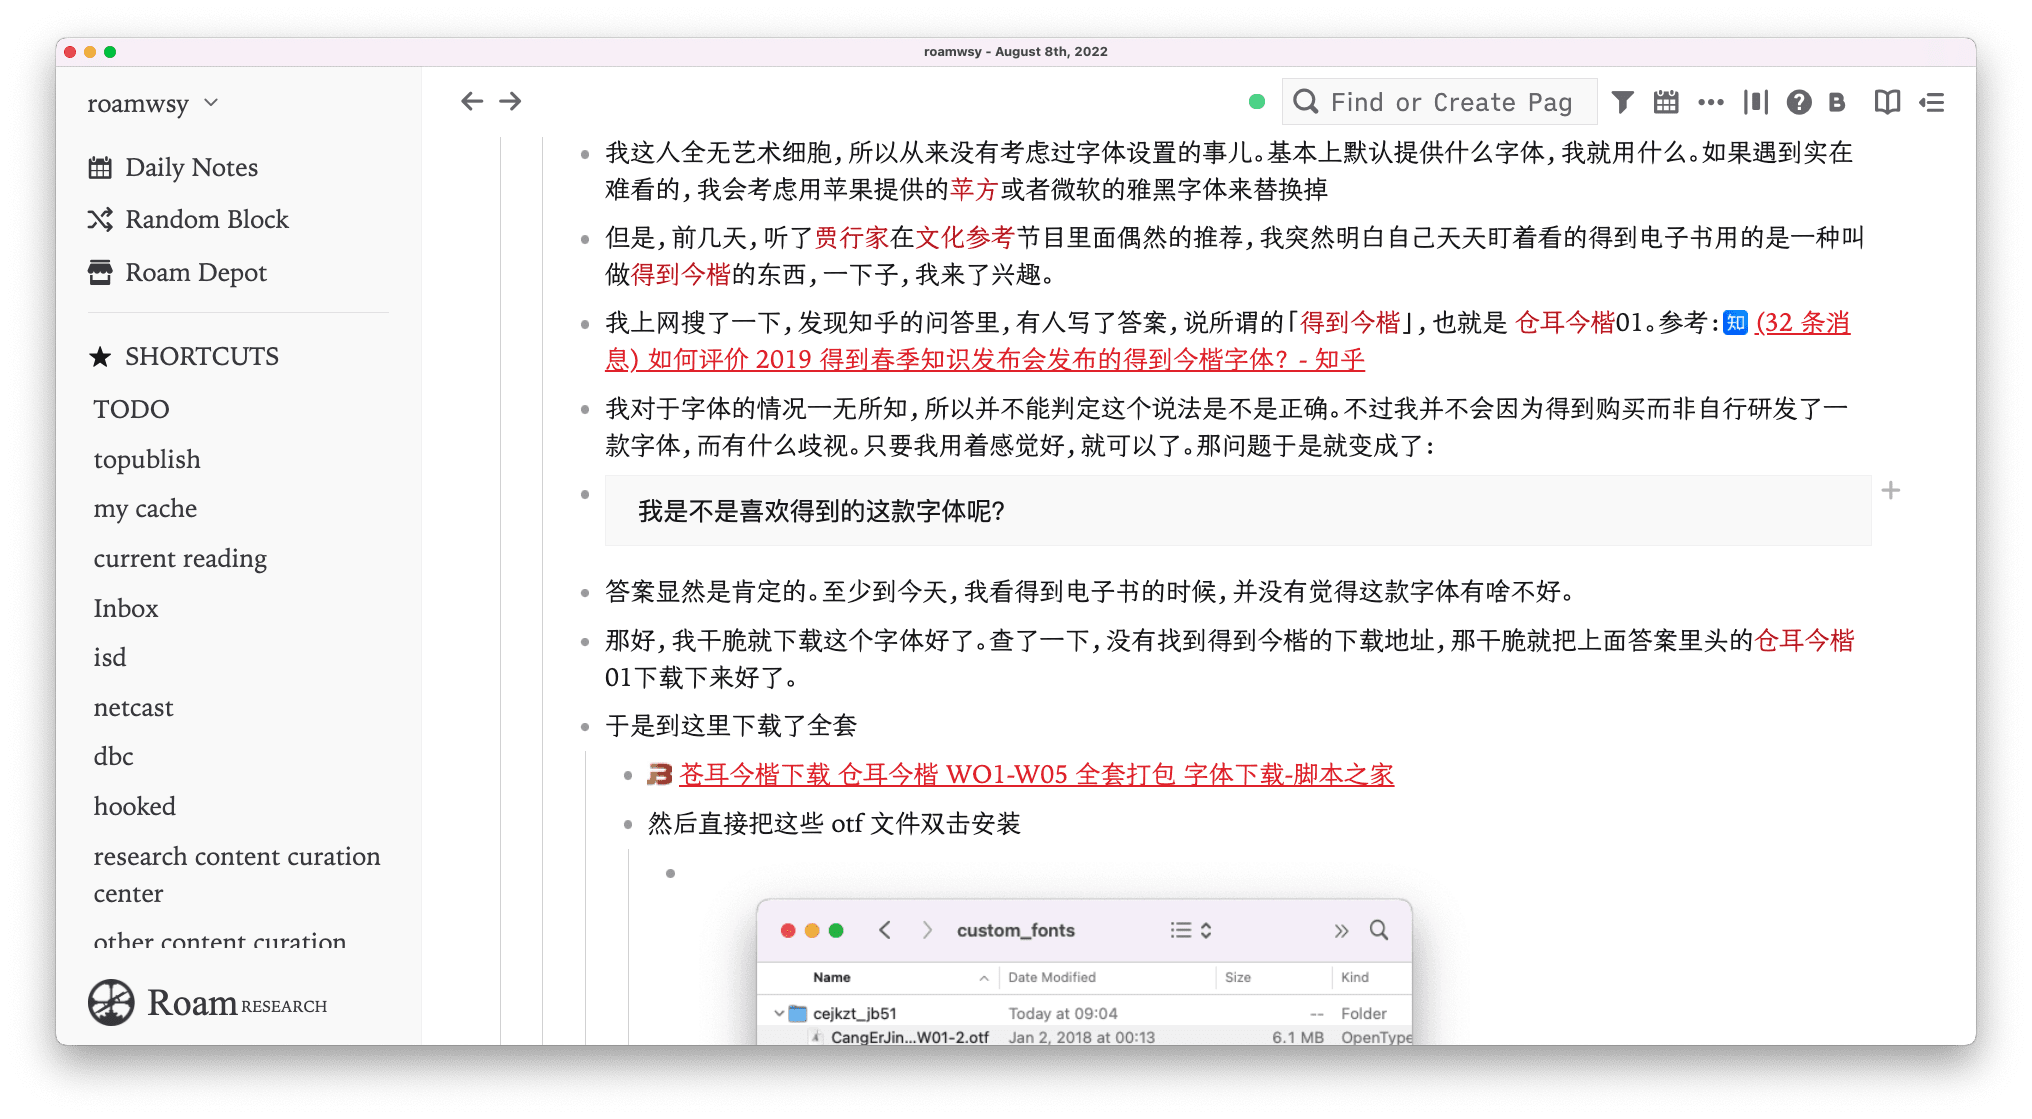Open the graph overview book icon
The height and width of the screenshot is (1119, 2032).
pos(1887,101)
